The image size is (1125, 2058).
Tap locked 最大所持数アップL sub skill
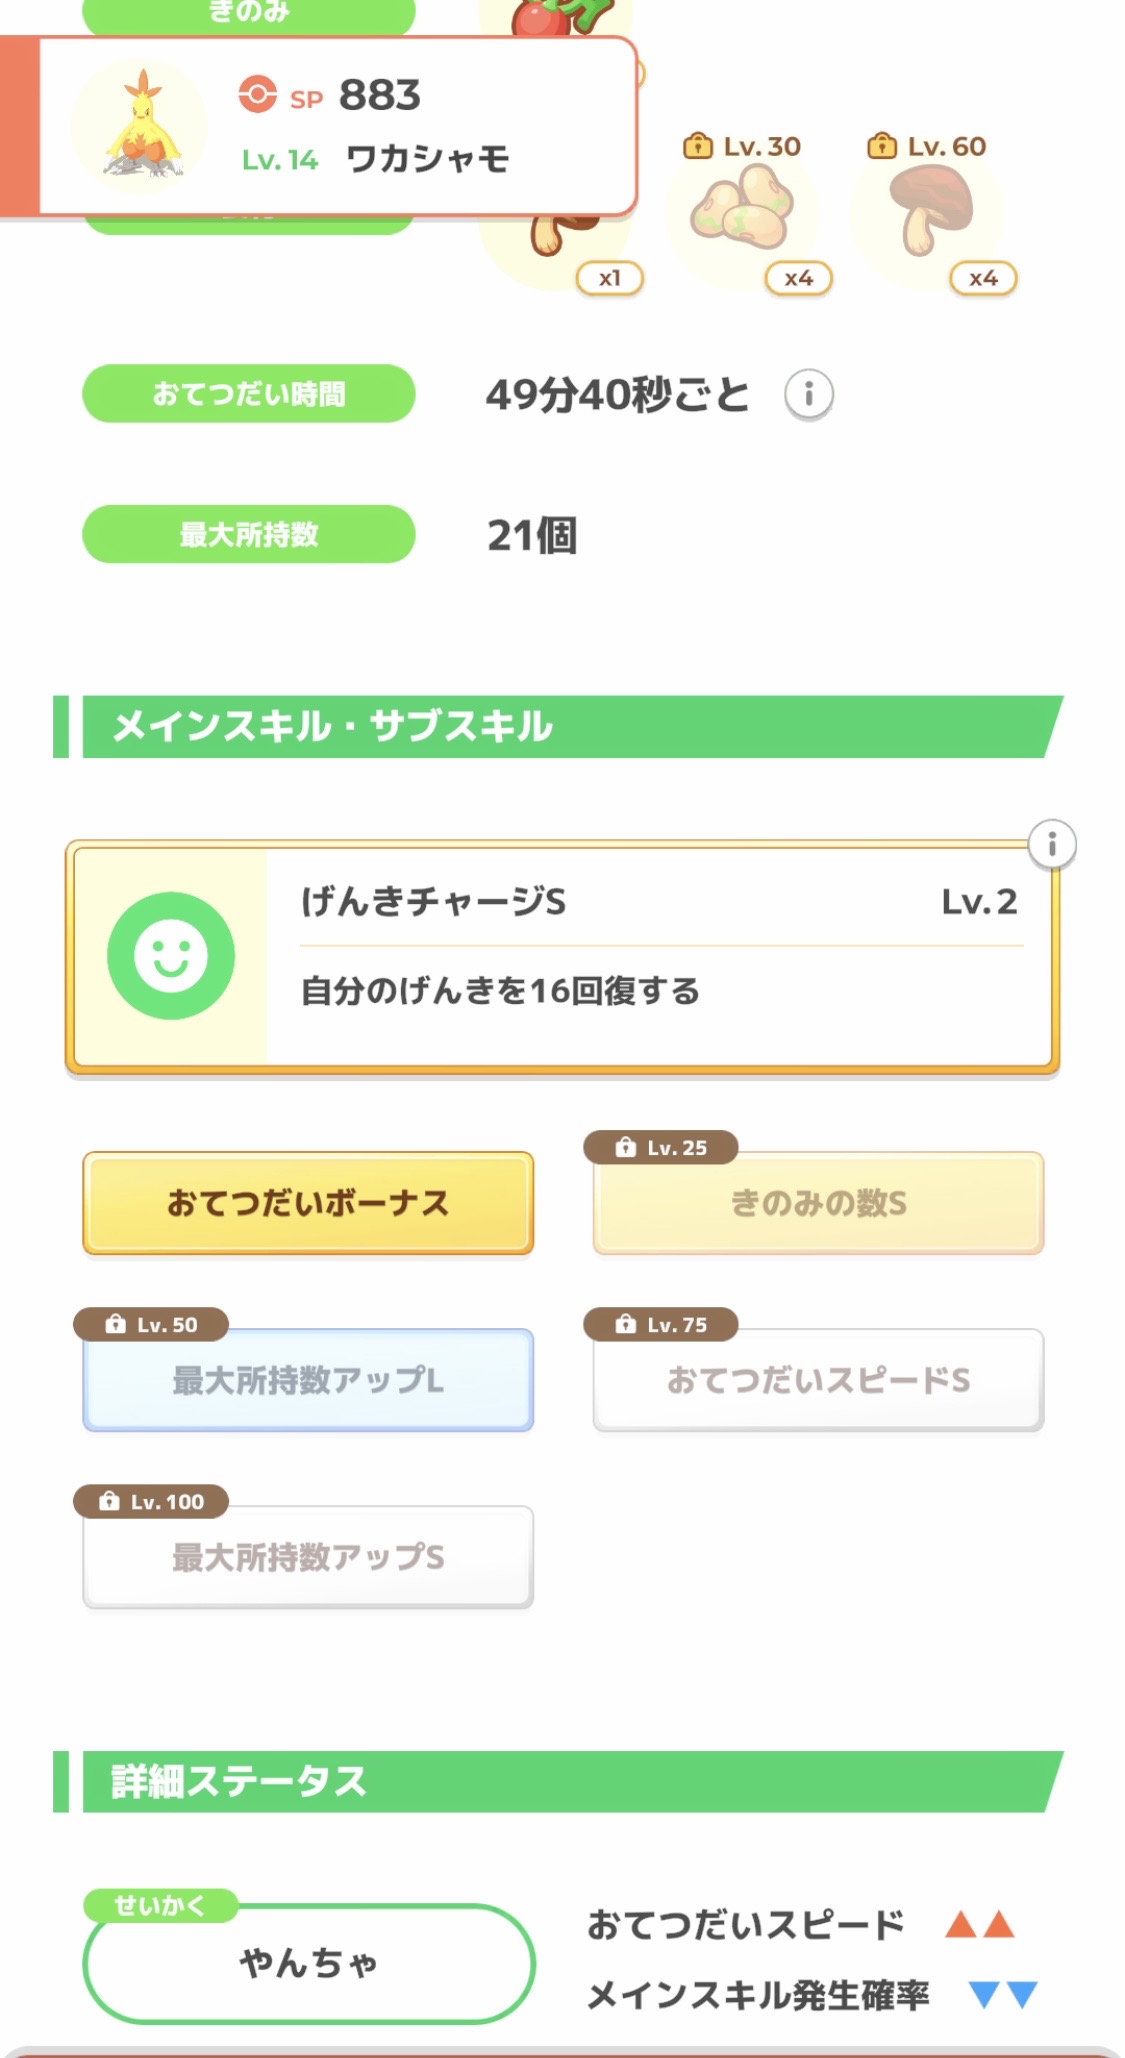(x=308, y=1380)
